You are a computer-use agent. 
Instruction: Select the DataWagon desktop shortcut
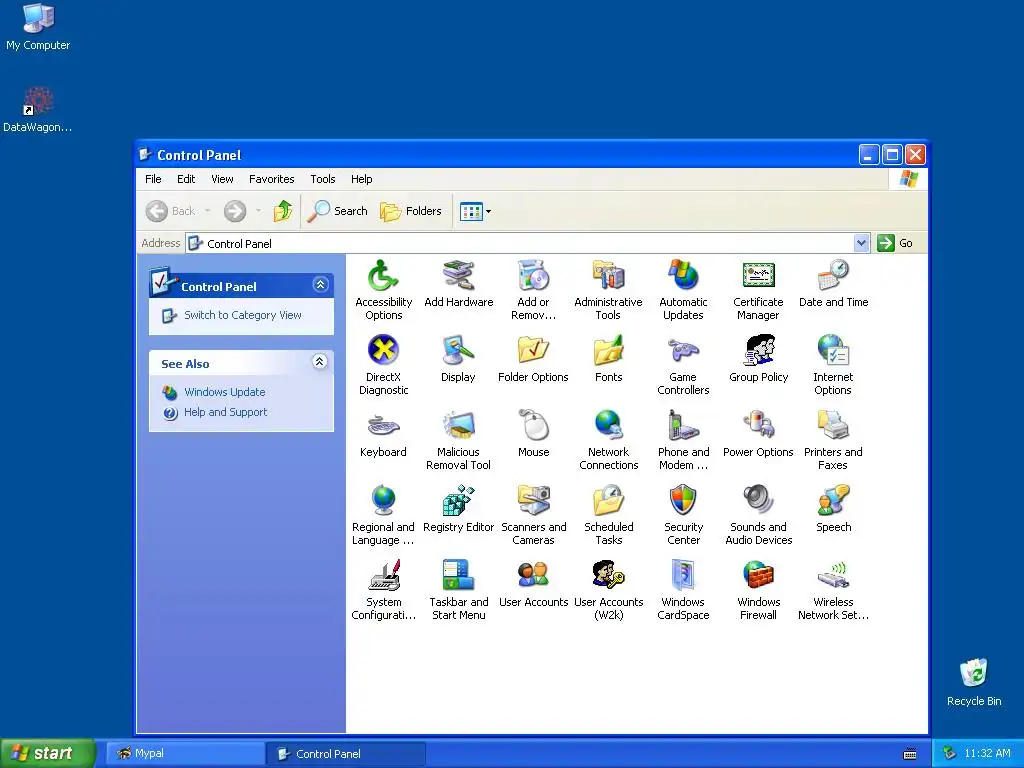[38, 110]
